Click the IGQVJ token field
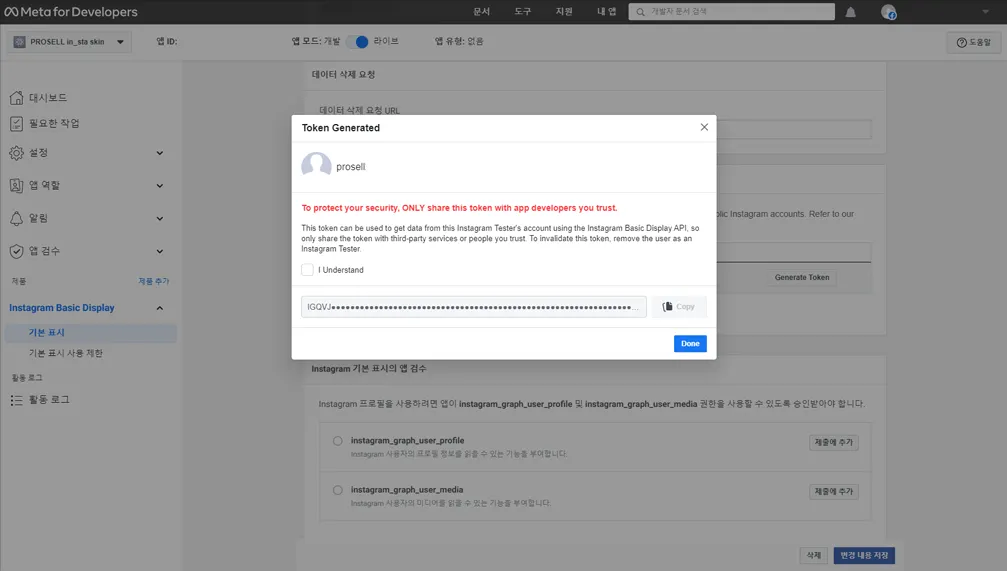Image resolution: width=1007 pixels, height=571 pixels. coord(474,307)
